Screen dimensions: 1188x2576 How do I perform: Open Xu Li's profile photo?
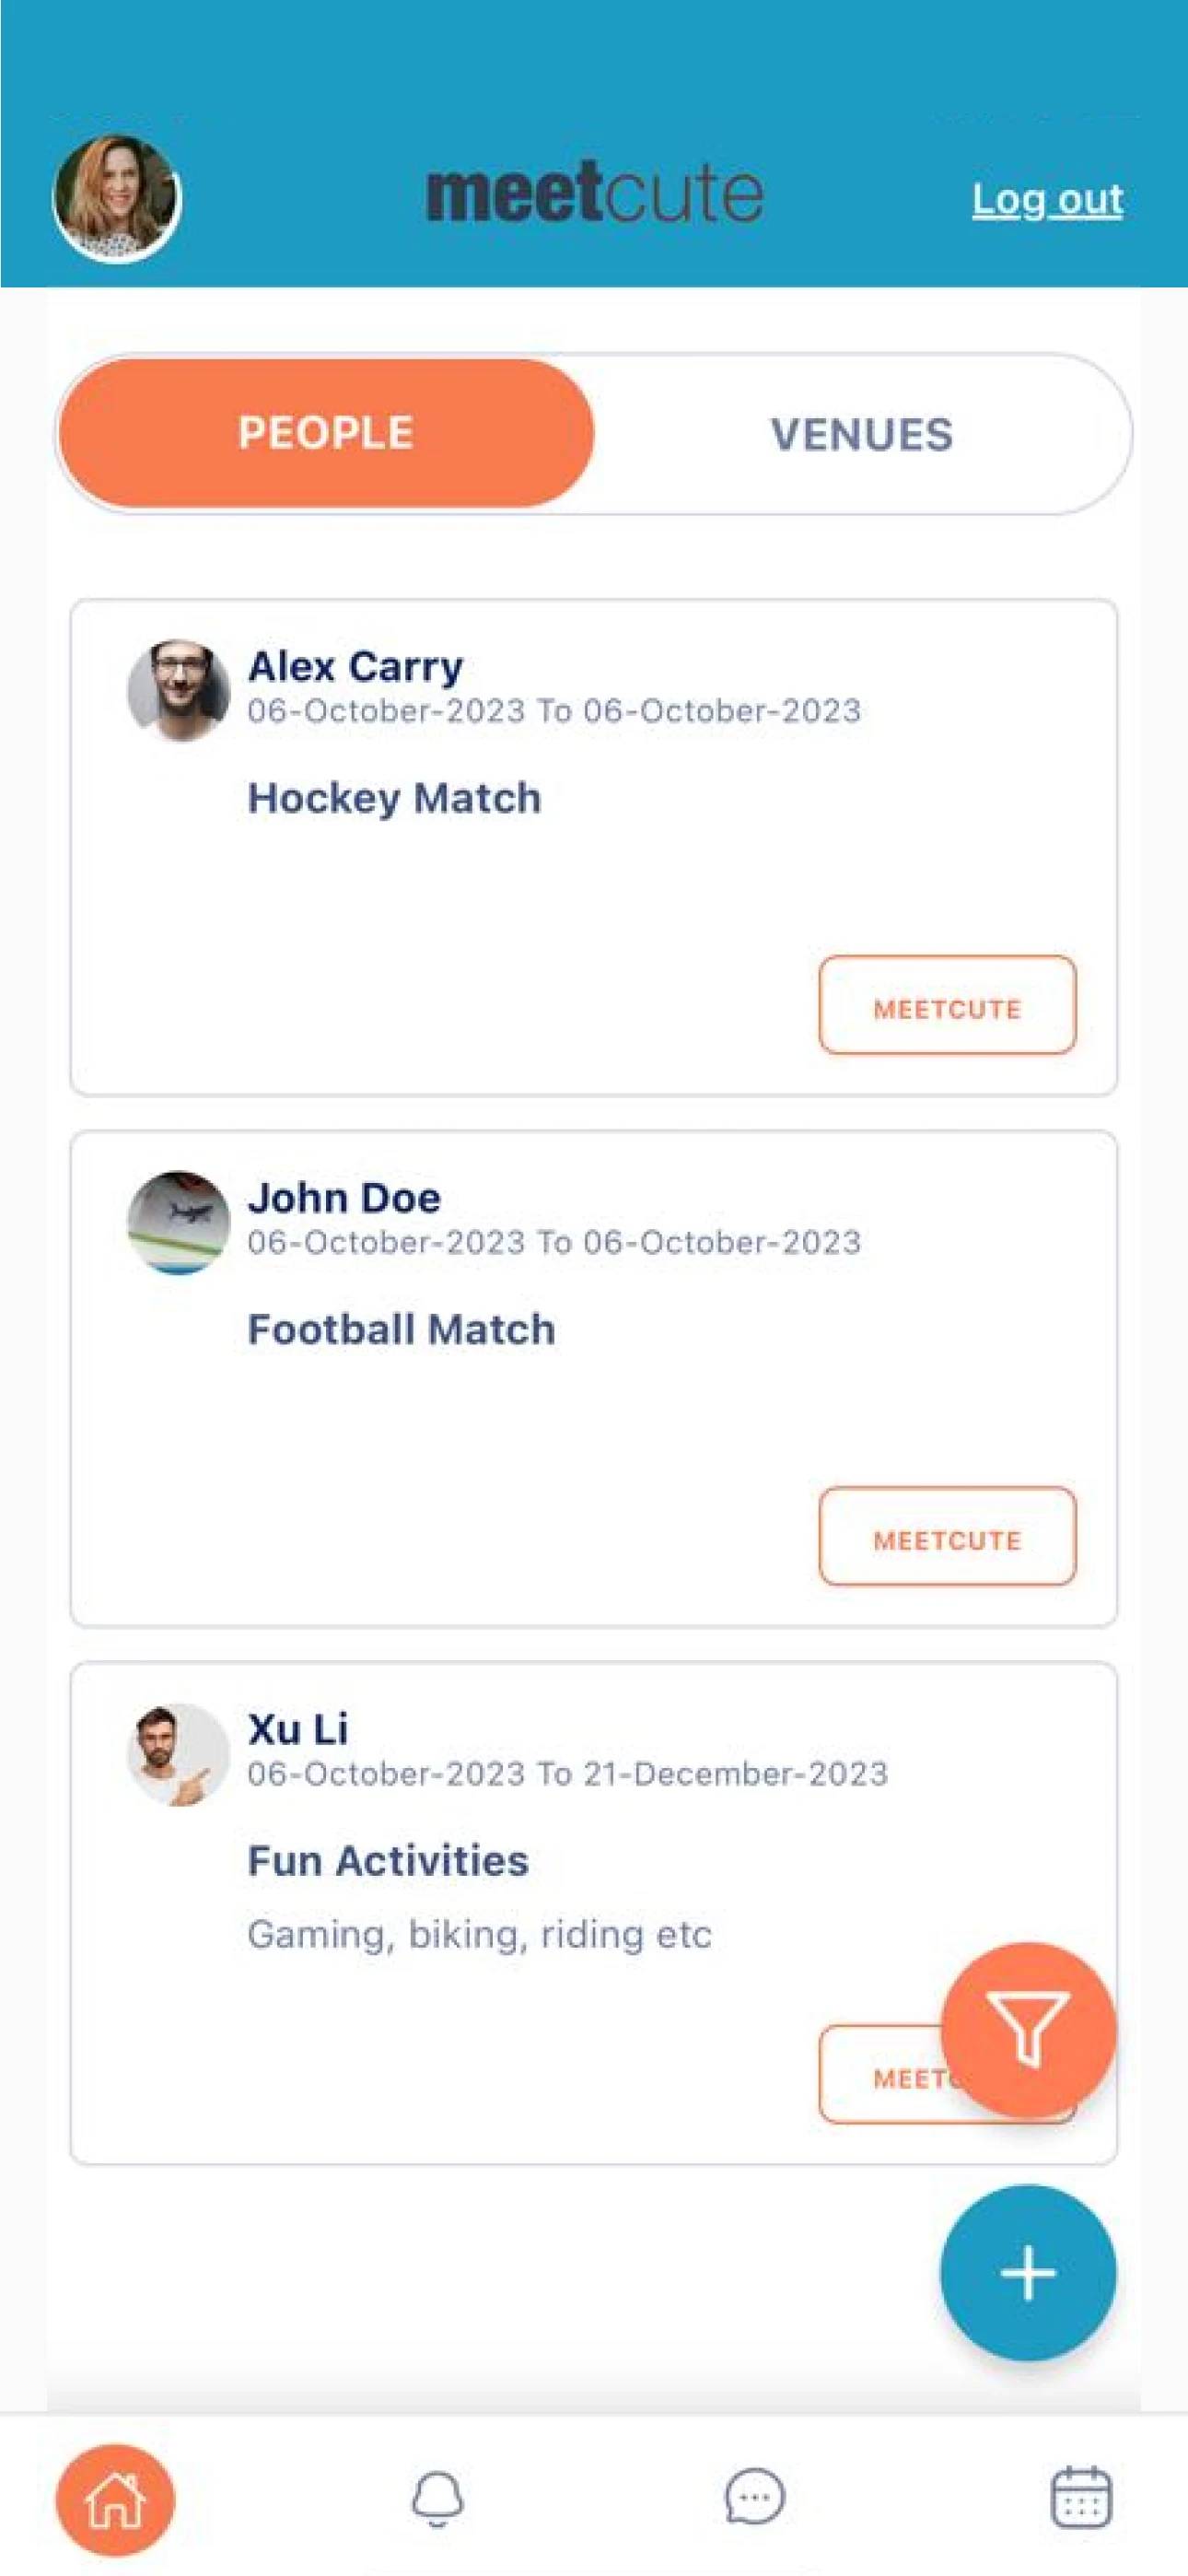pyautogui.click(x=178, y=1754)
